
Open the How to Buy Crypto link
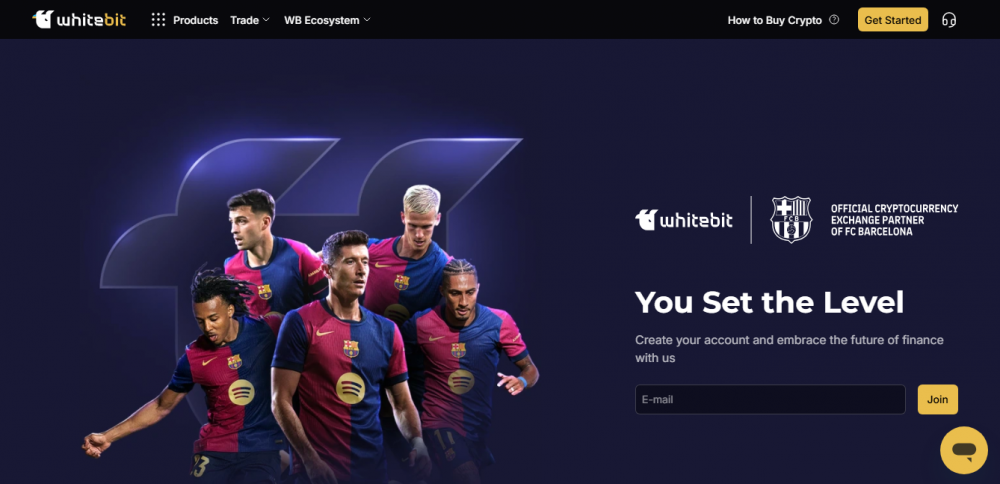775,20
